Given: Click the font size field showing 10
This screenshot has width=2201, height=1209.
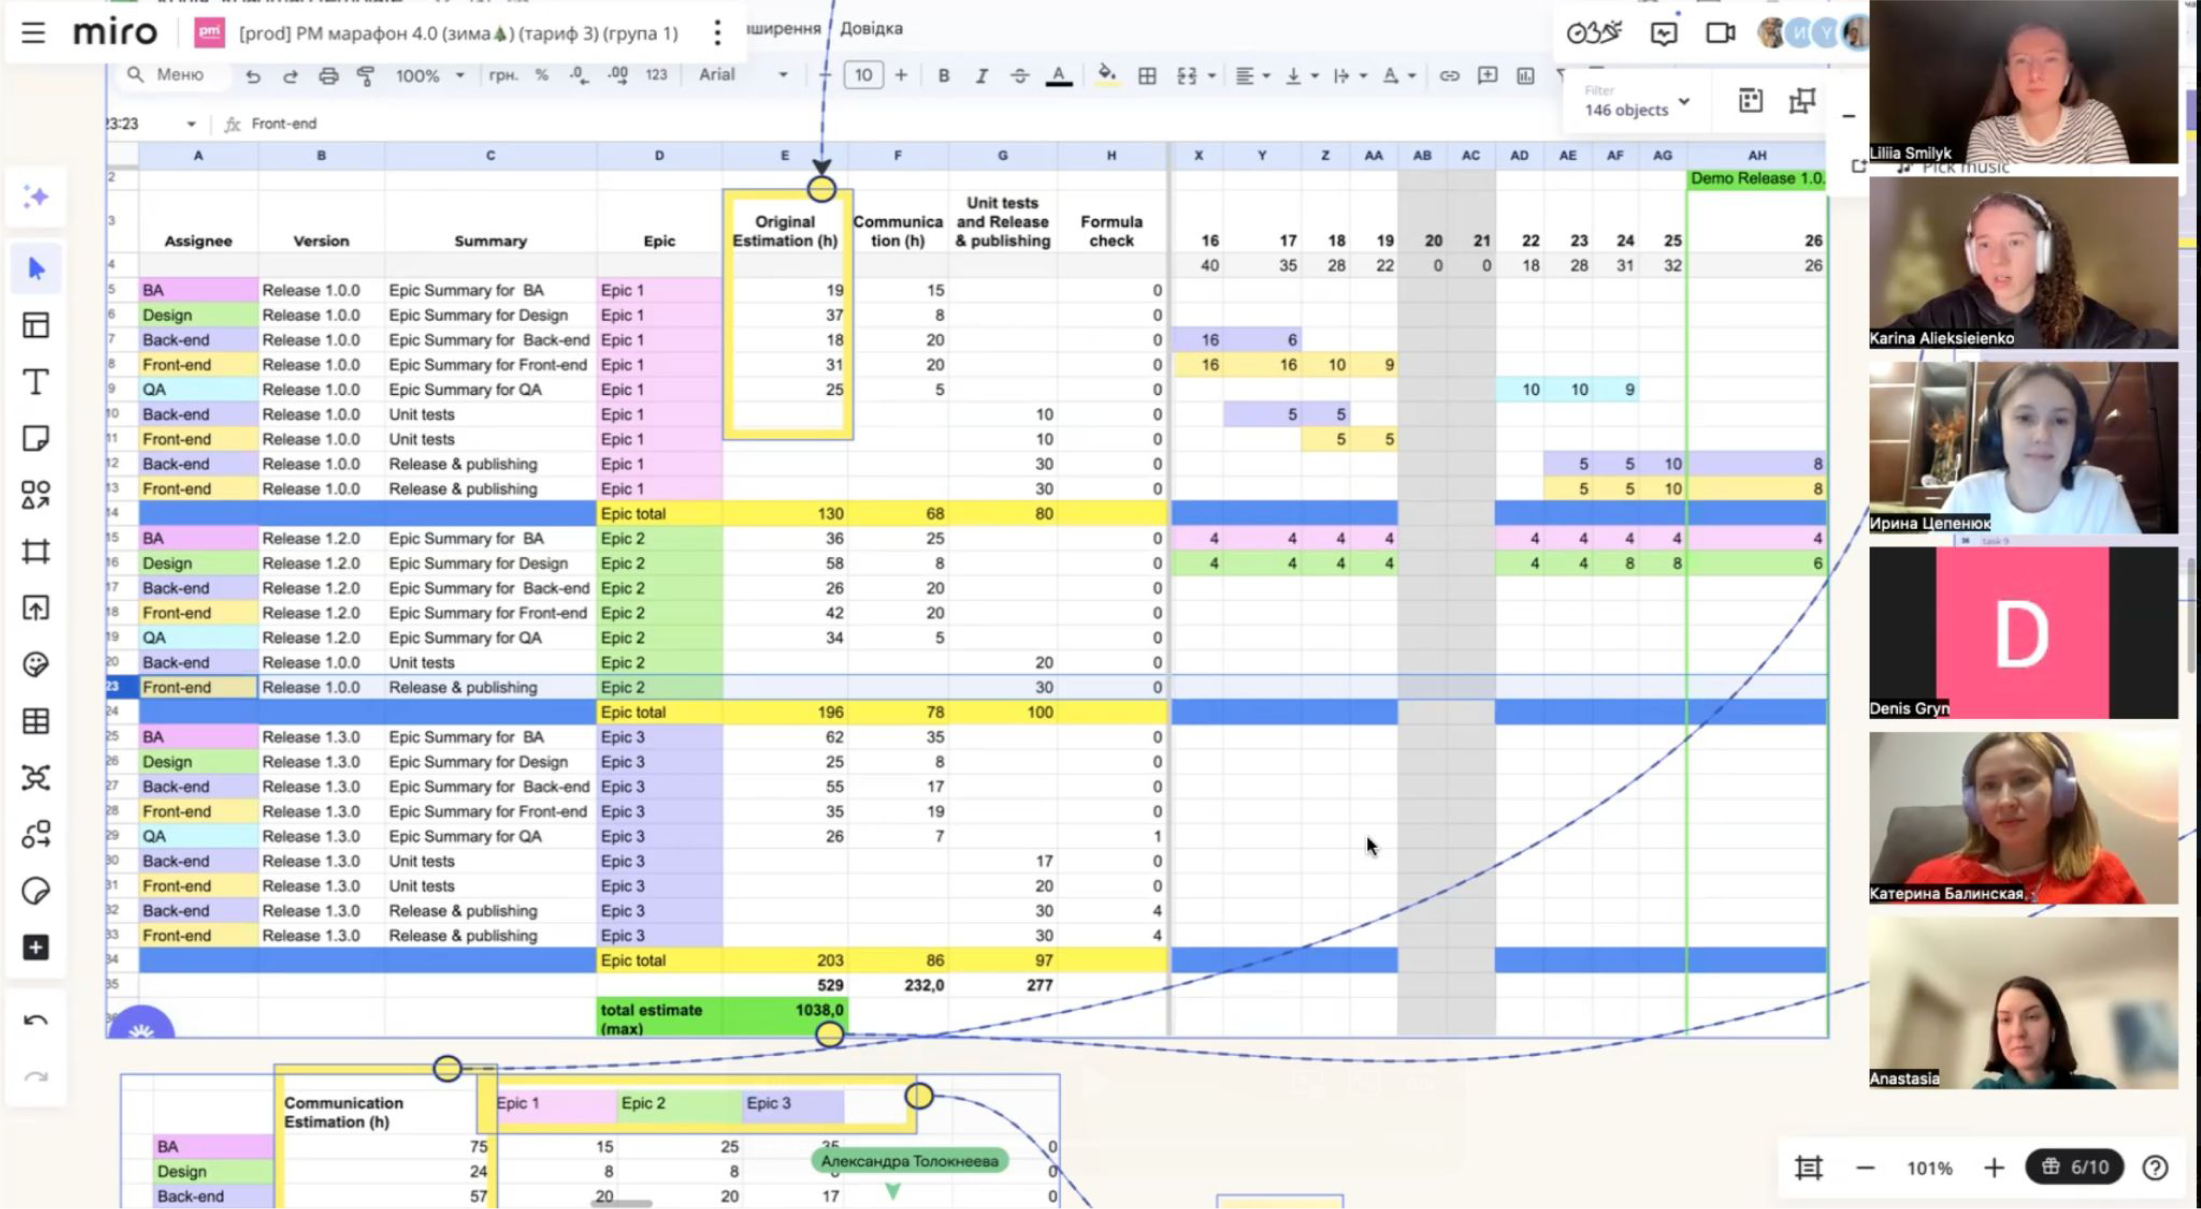Looking at the screenshot, I should click(863, 75).
